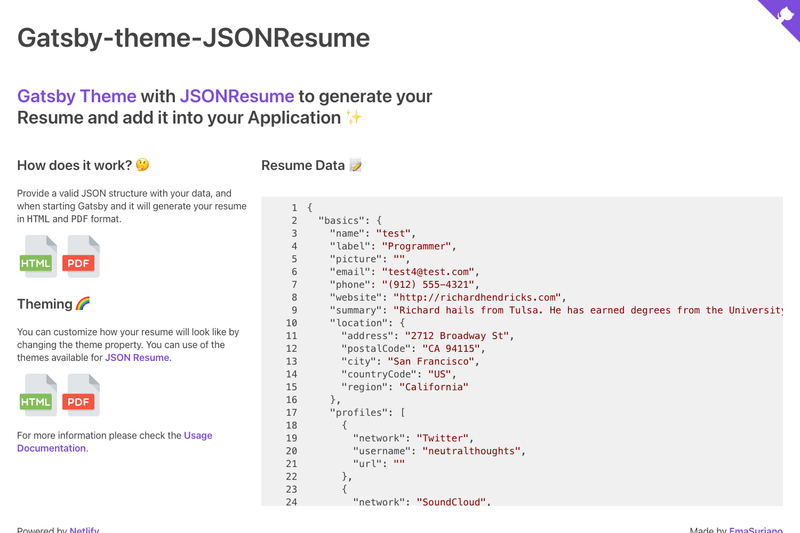Follow the Gatsby Theme link
The height and width of the screenshot is (533, 800).
77,96
